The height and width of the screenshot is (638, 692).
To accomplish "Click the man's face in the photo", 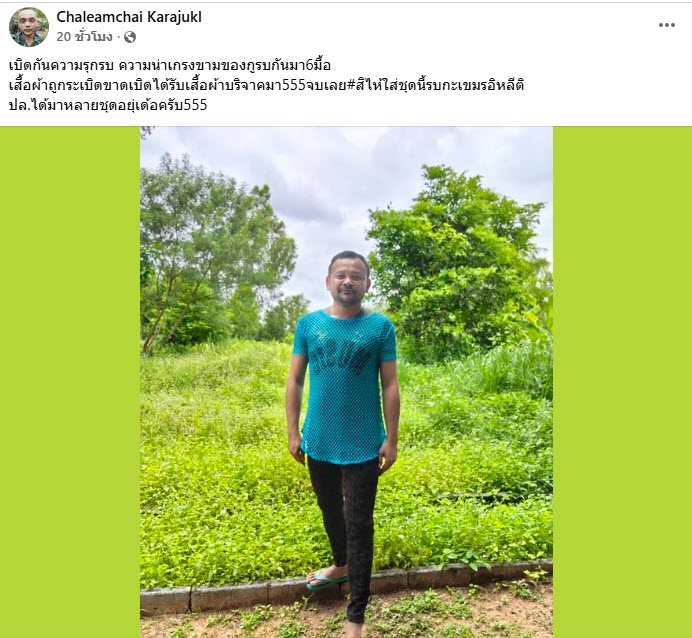I will (348, 278).
